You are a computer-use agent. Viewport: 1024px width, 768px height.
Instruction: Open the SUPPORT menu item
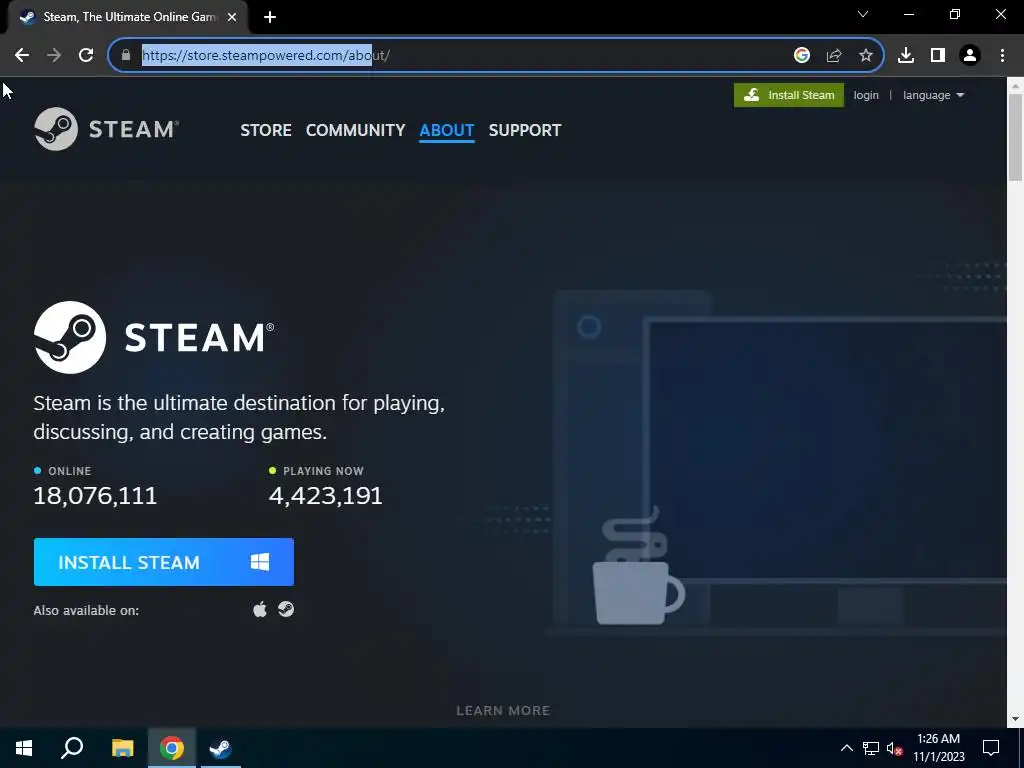[x=525, y=130]
